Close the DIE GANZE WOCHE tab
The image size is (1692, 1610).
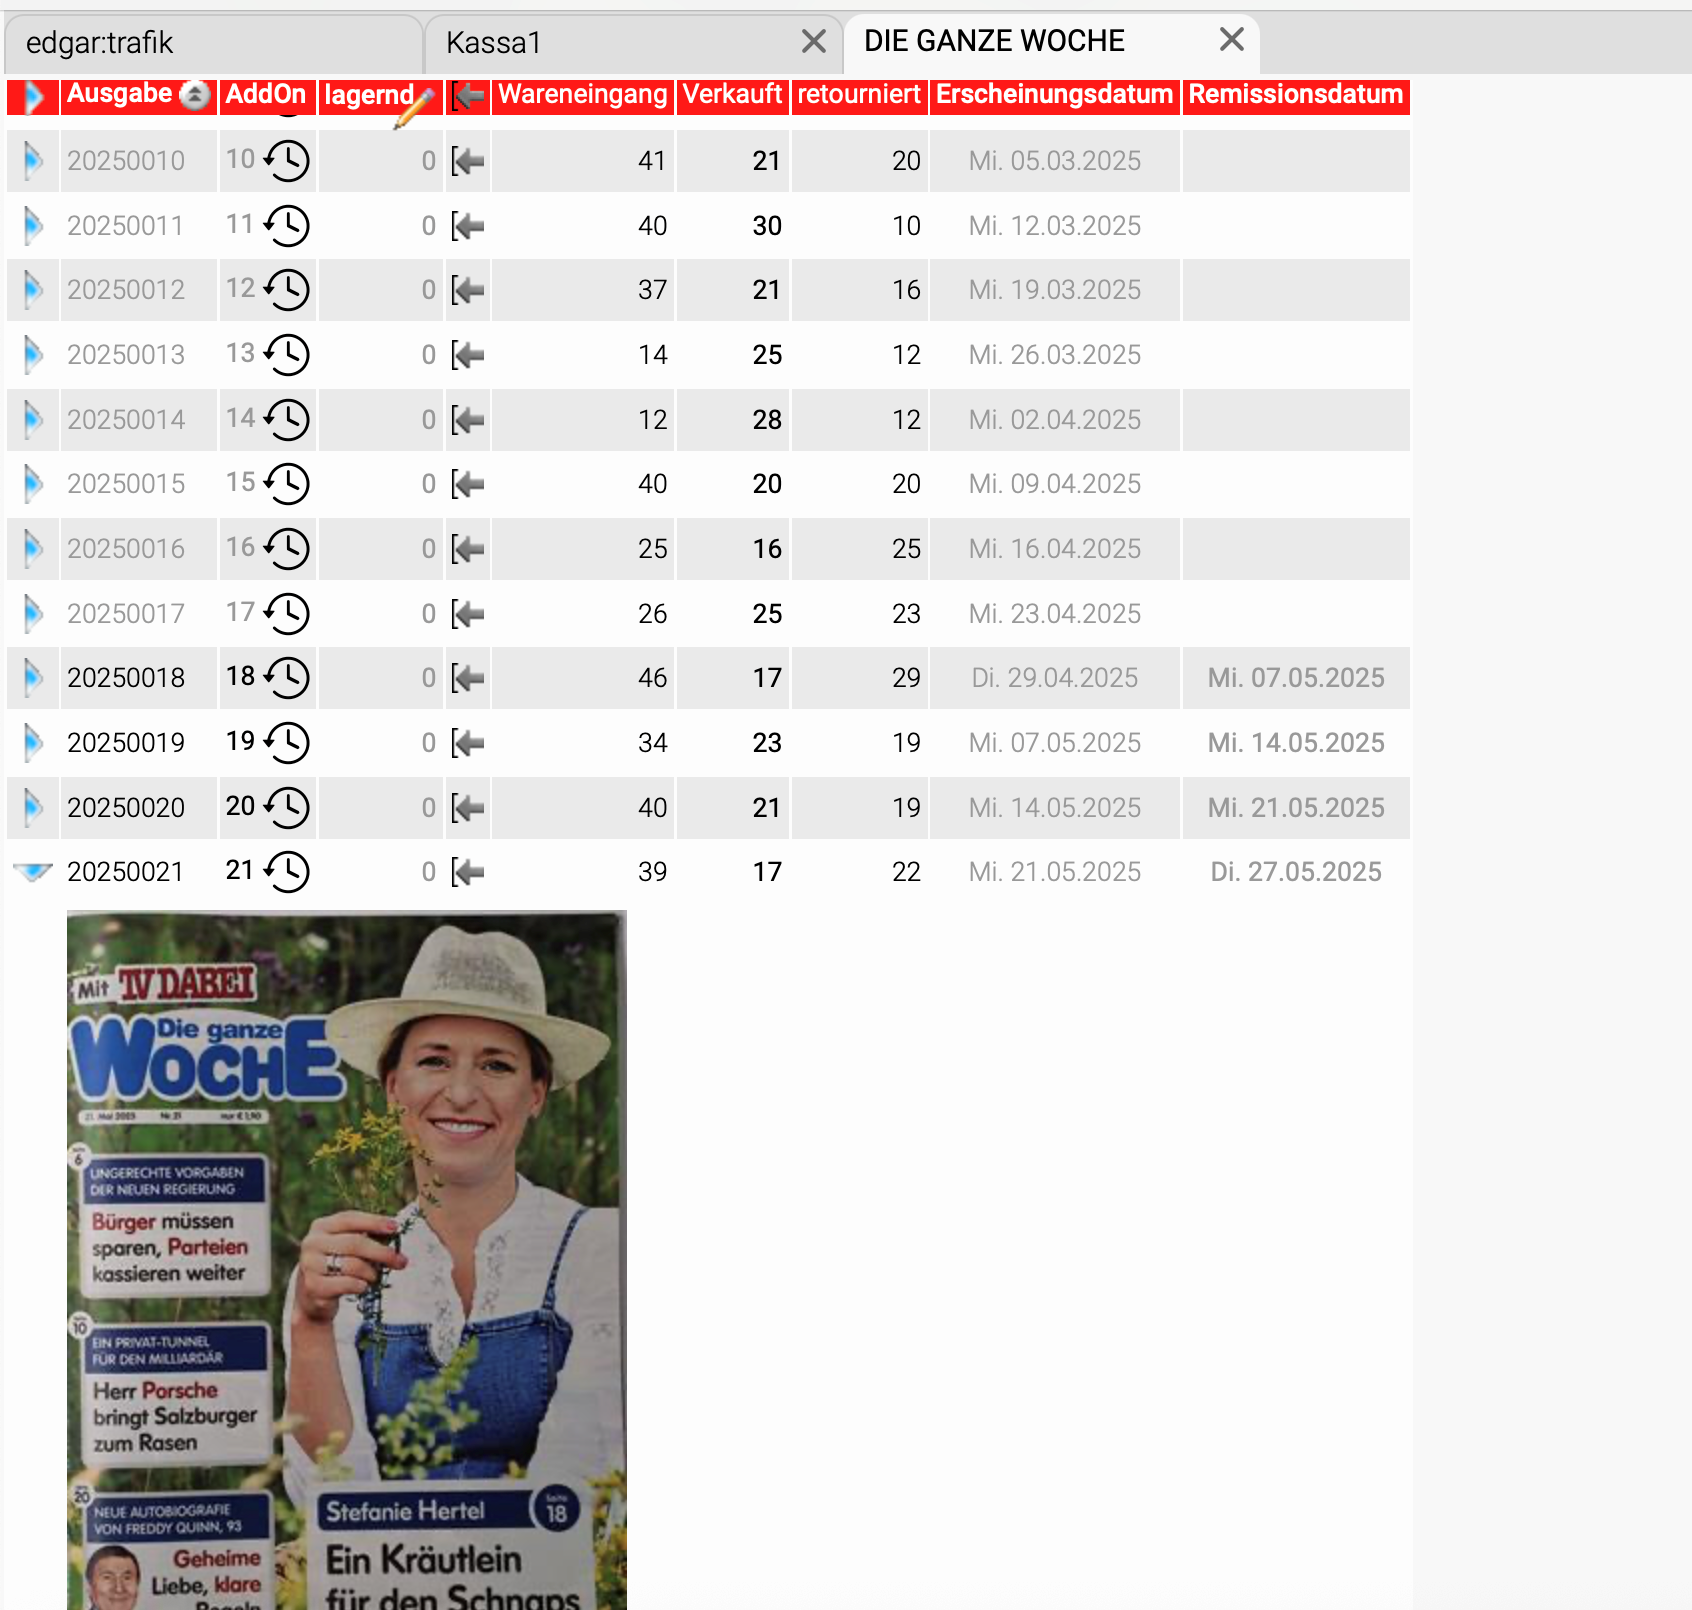click(x=1232, y=39)
